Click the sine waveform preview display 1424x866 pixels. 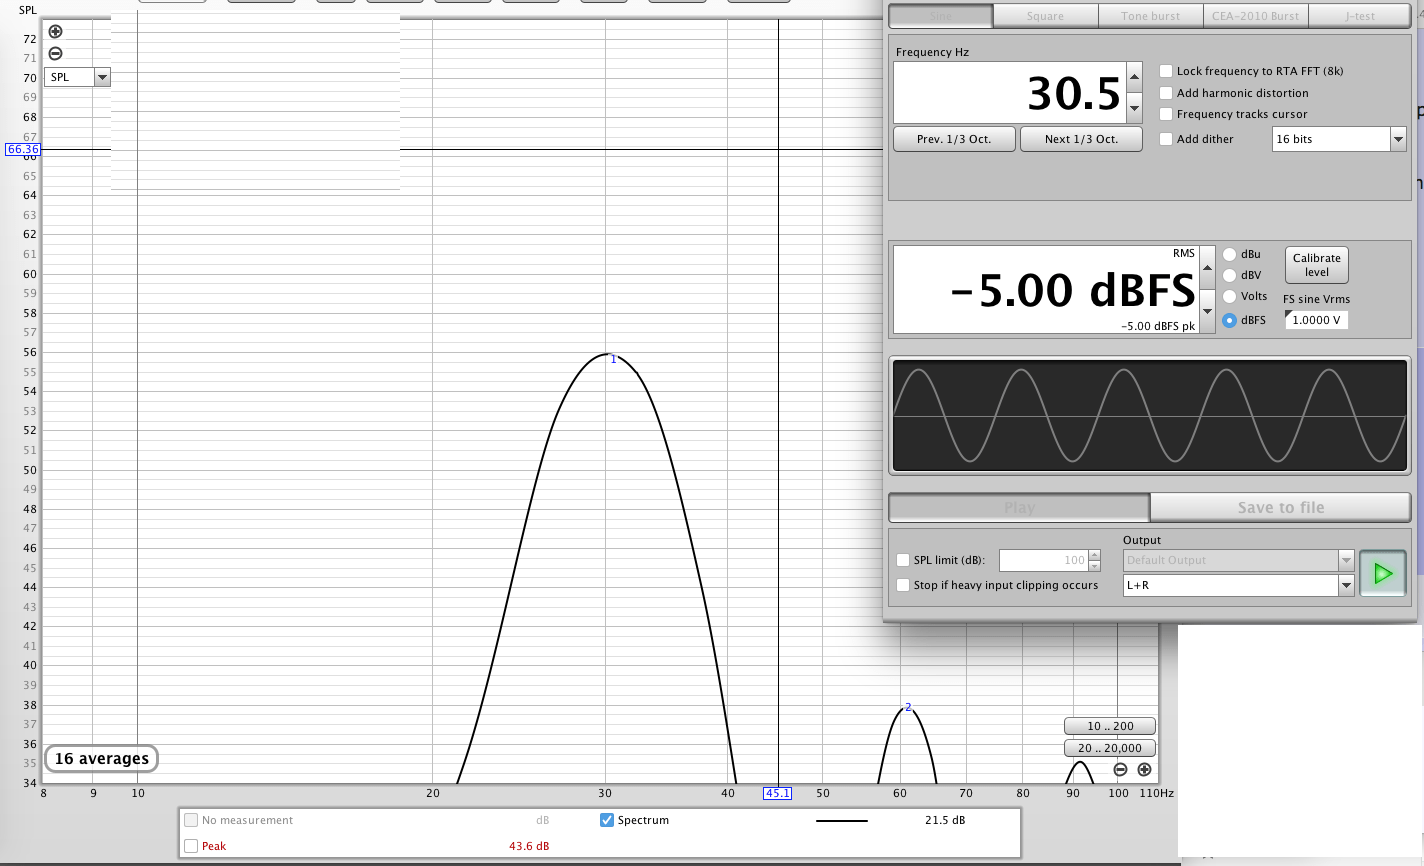(x=1149, y=416)
